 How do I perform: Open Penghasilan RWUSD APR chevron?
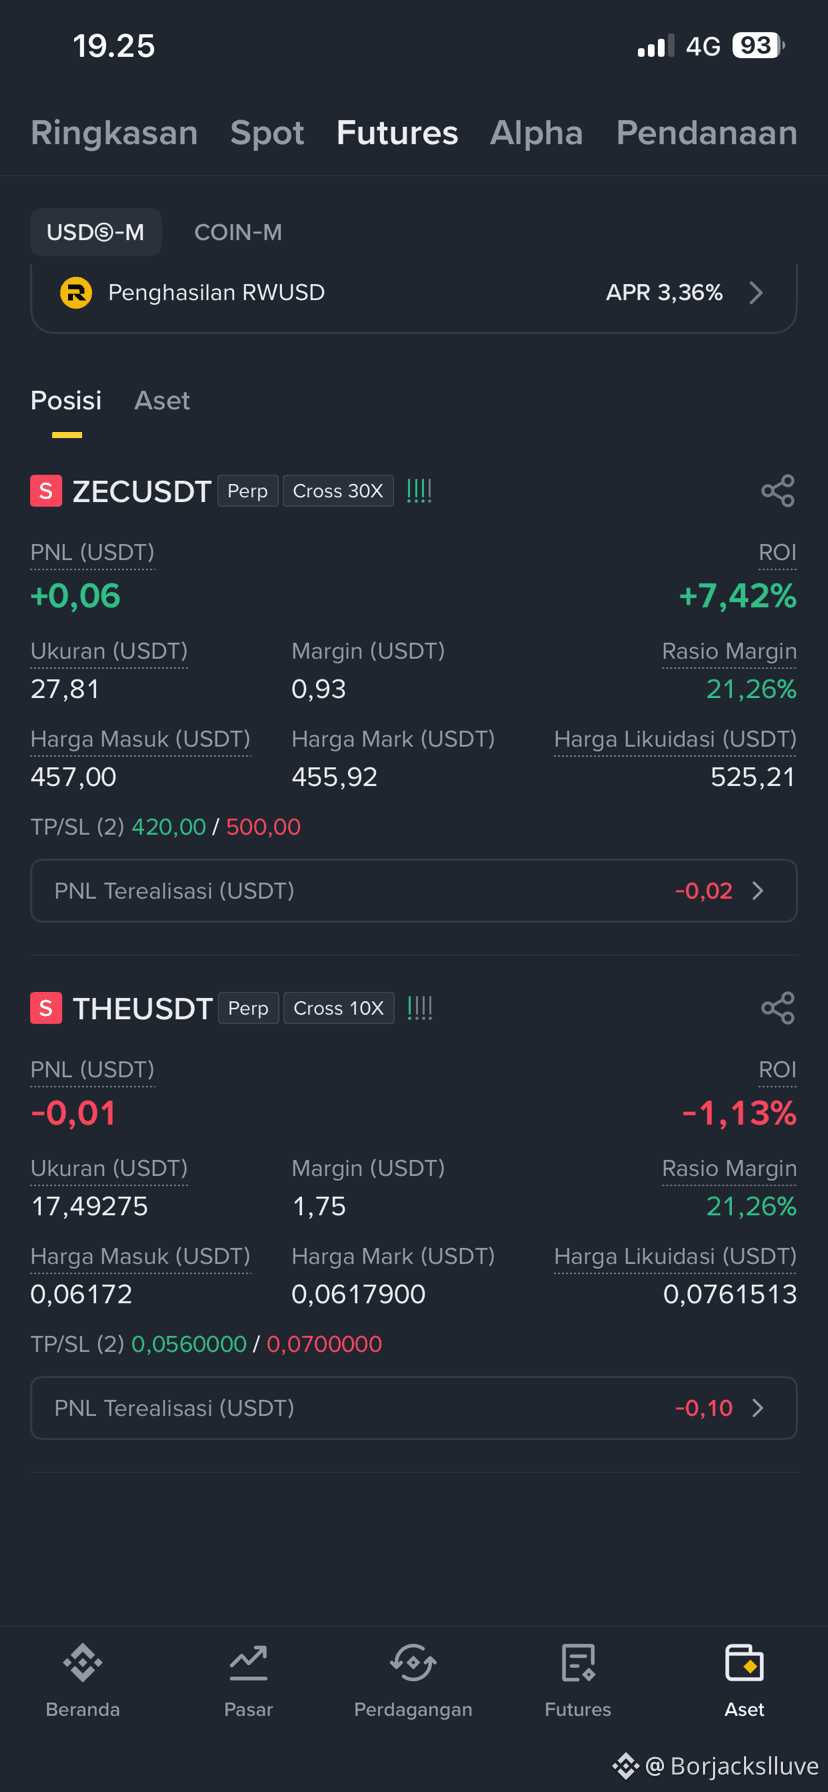click(756, 293)
